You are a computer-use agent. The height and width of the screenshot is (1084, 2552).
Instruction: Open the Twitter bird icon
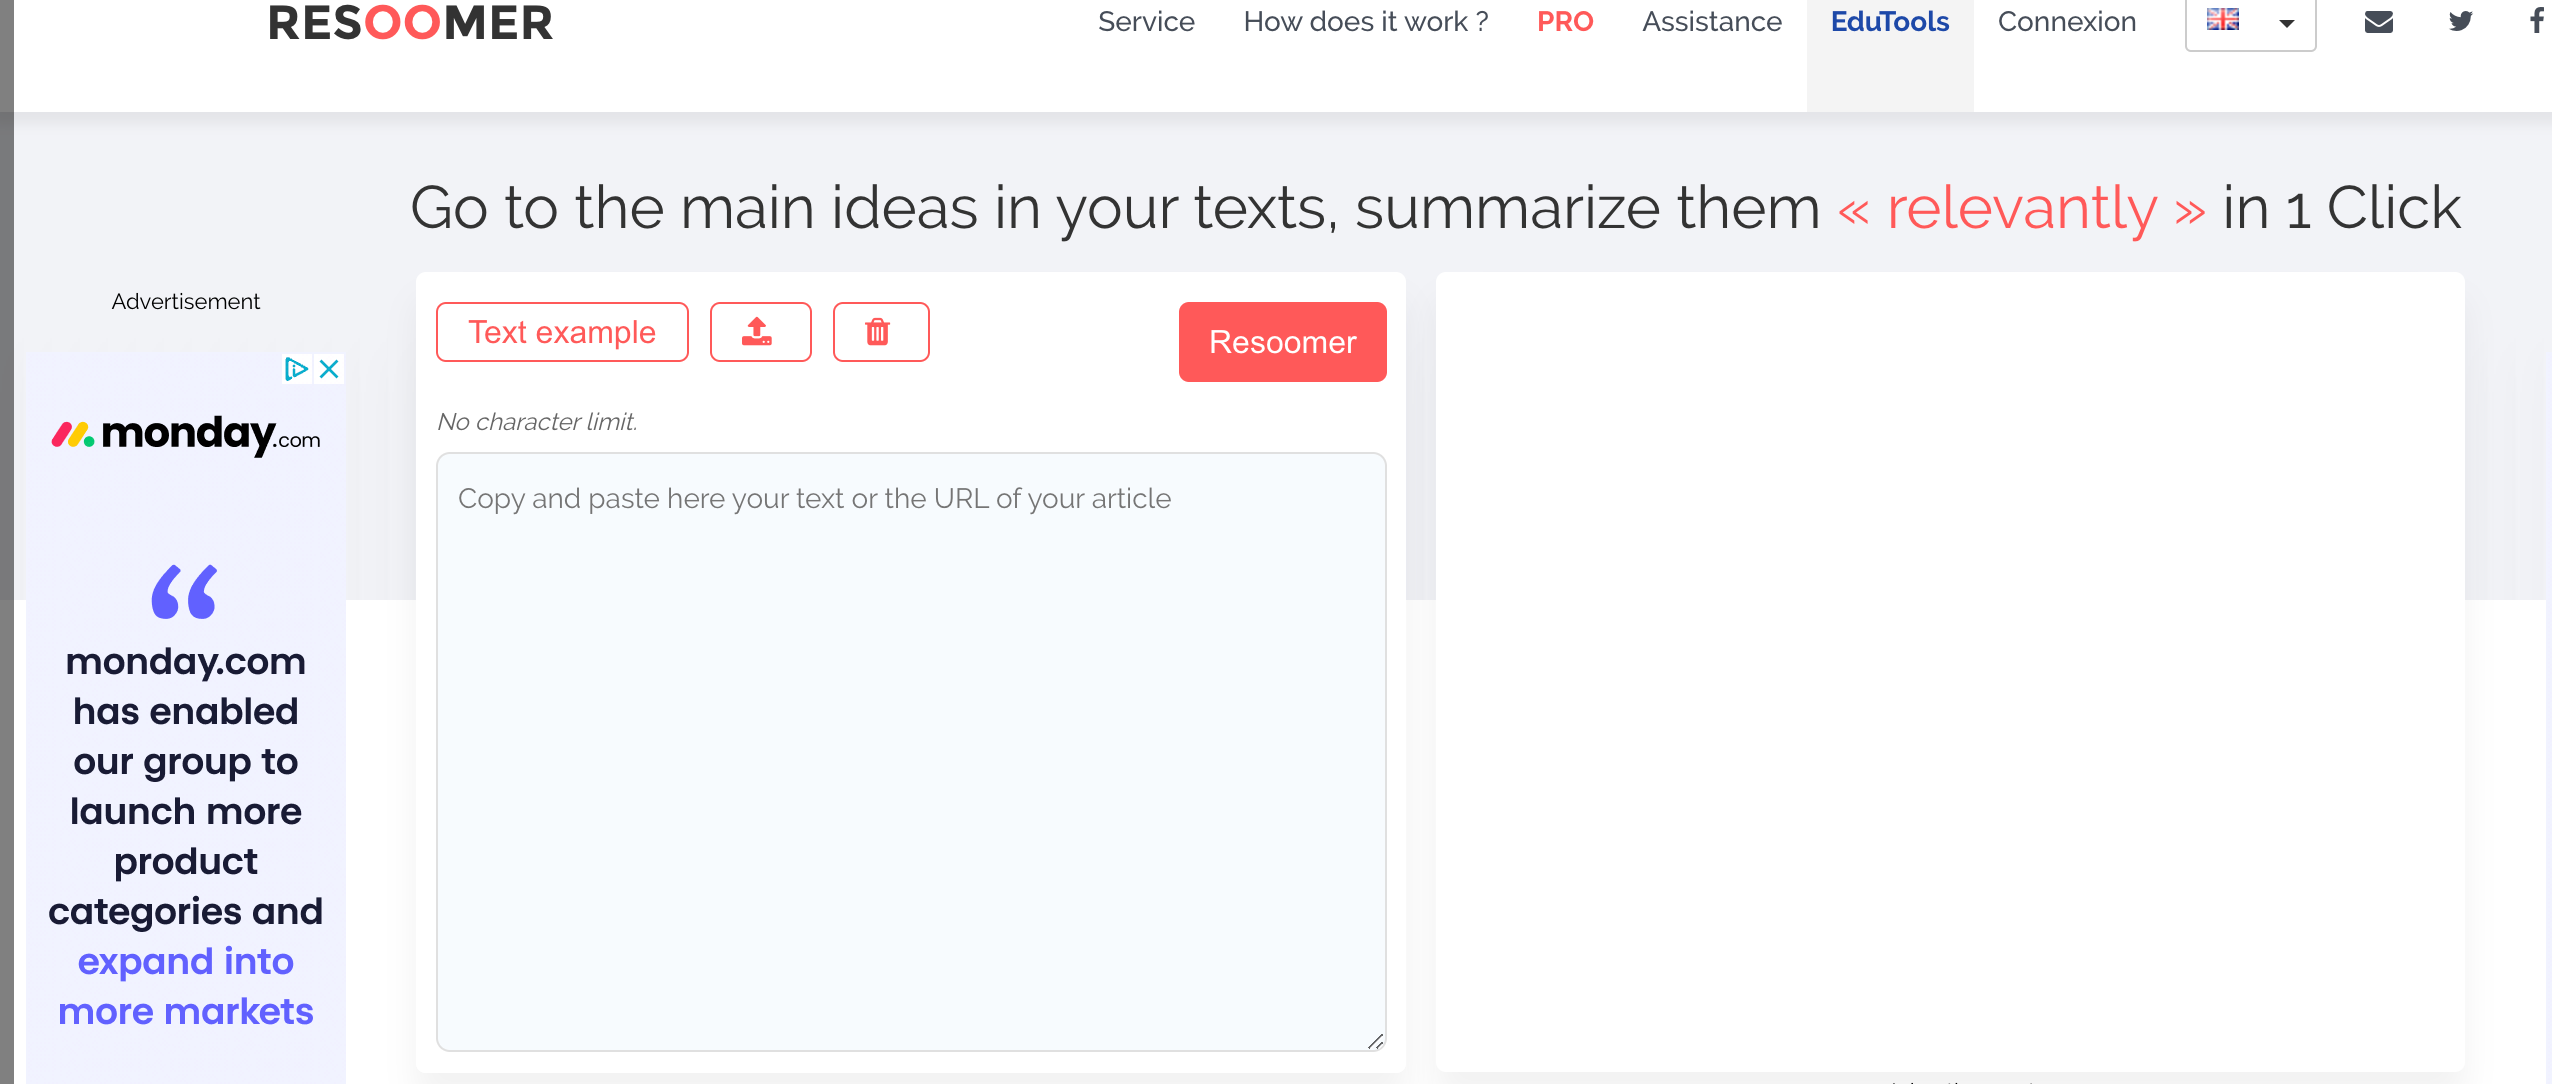(2460, 21)
